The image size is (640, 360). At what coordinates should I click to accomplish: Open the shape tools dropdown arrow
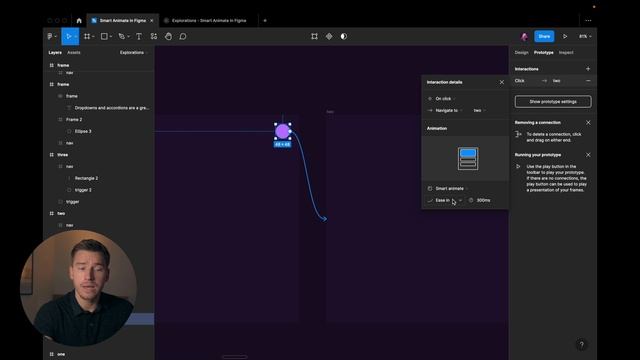111,37
